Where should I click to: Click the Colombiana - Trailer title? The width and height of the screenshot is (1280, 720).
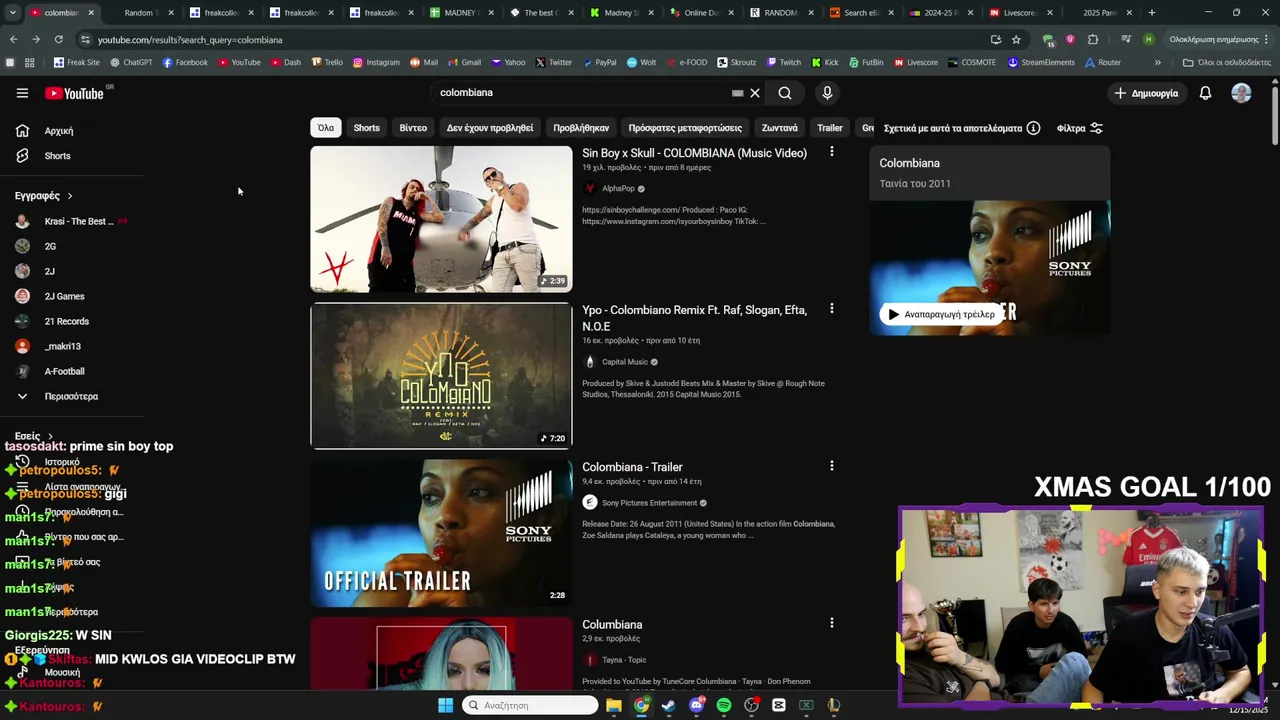[x=632, y=467]
